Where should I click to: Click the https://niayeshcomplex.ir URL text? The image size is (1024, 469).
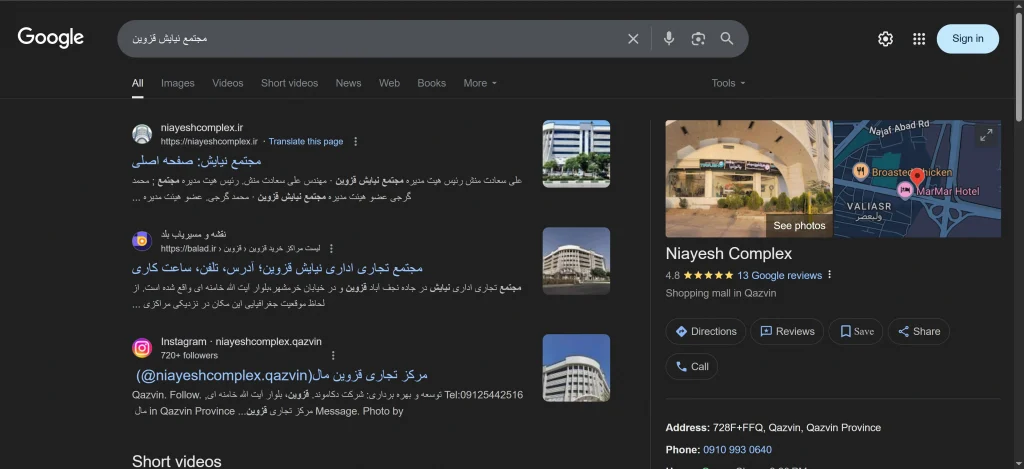(x=209, y=142)
